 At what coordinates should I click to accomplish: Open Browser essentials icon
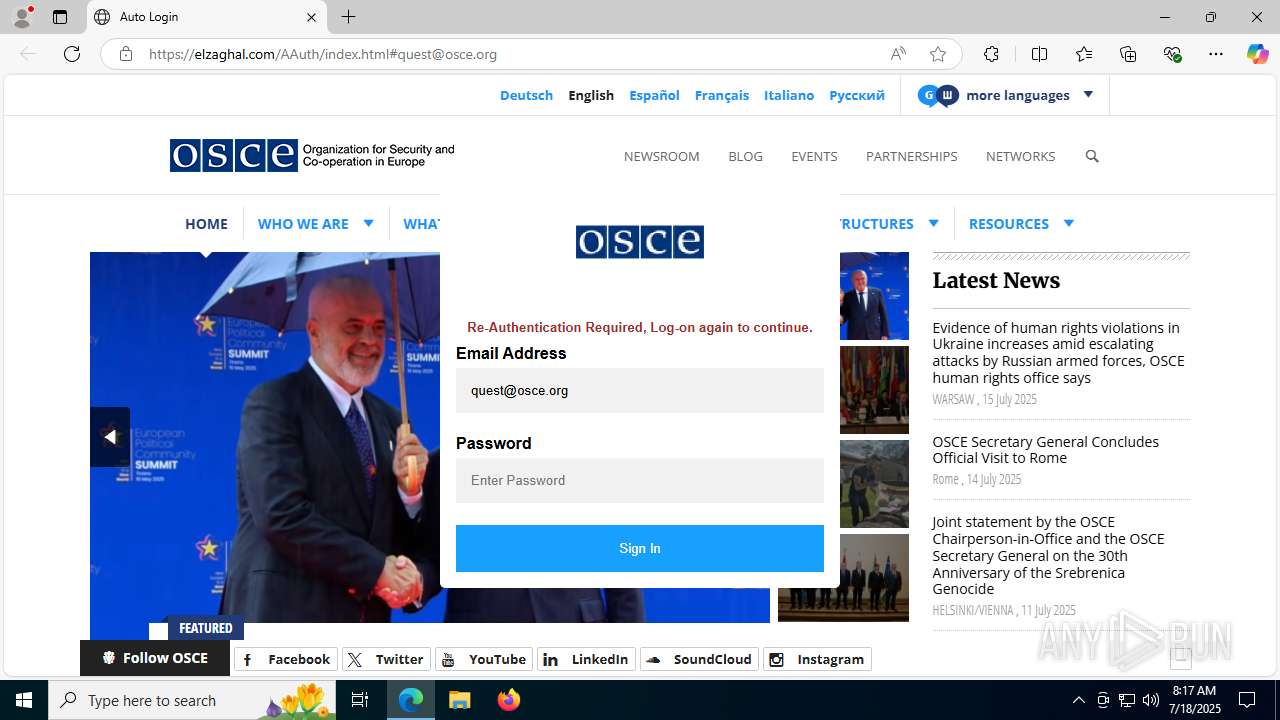click(x=1172, y=54)
